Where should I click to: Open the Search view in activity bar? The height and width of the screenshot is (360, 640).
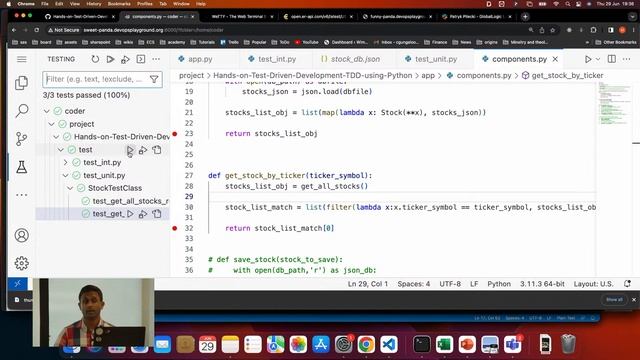(22, 111)
